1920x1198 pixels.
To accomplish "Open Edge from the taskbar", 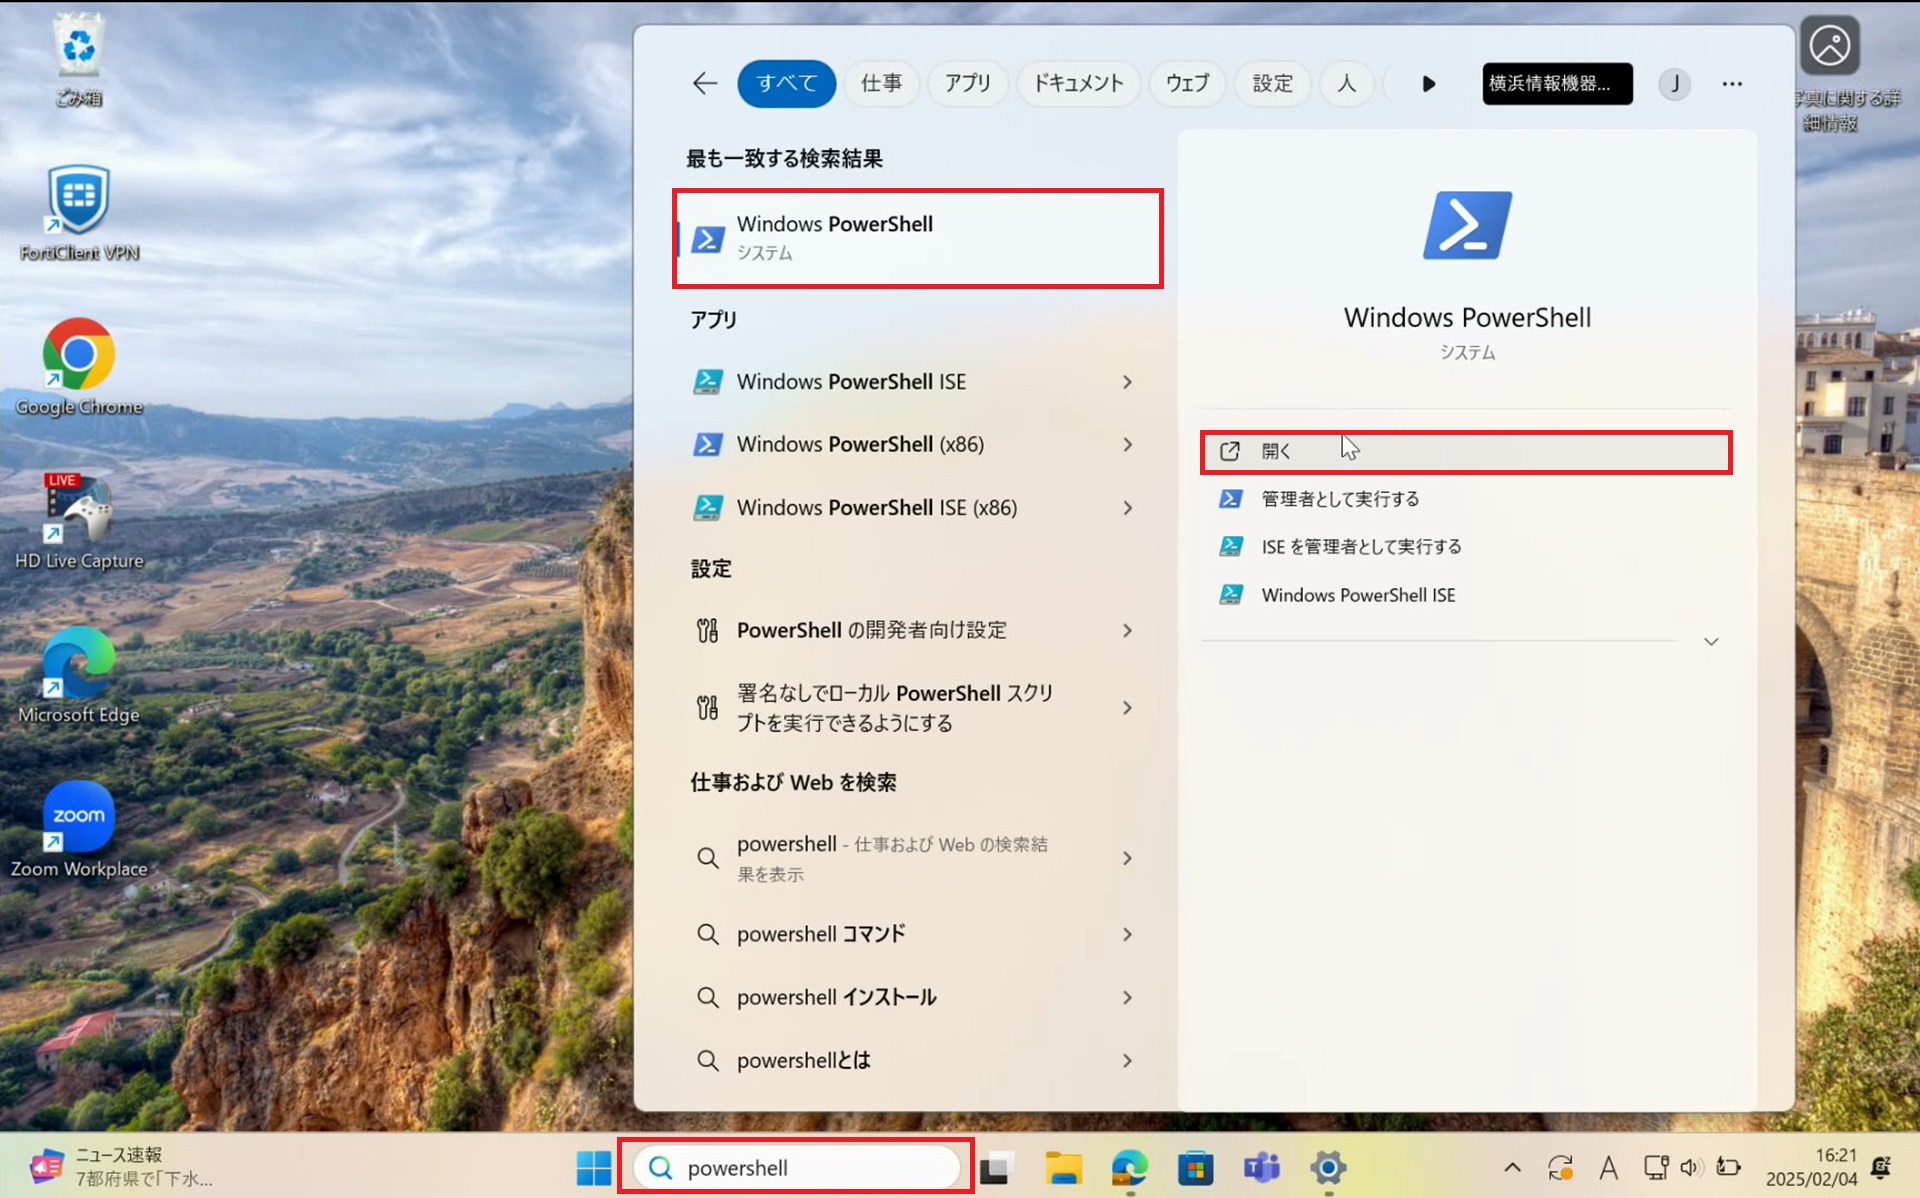I will [x=1130, y=1167].
